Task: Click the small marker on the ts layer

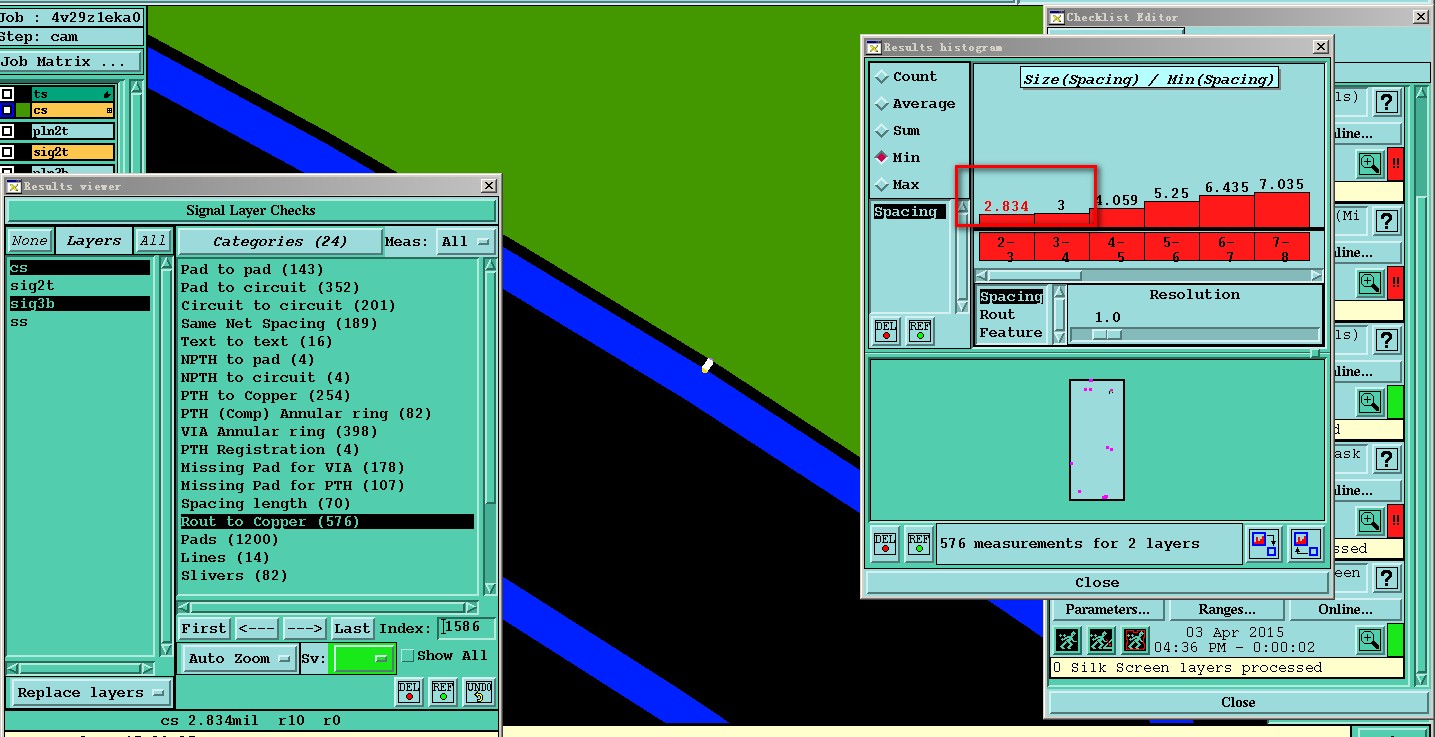Action: [107, 95]
